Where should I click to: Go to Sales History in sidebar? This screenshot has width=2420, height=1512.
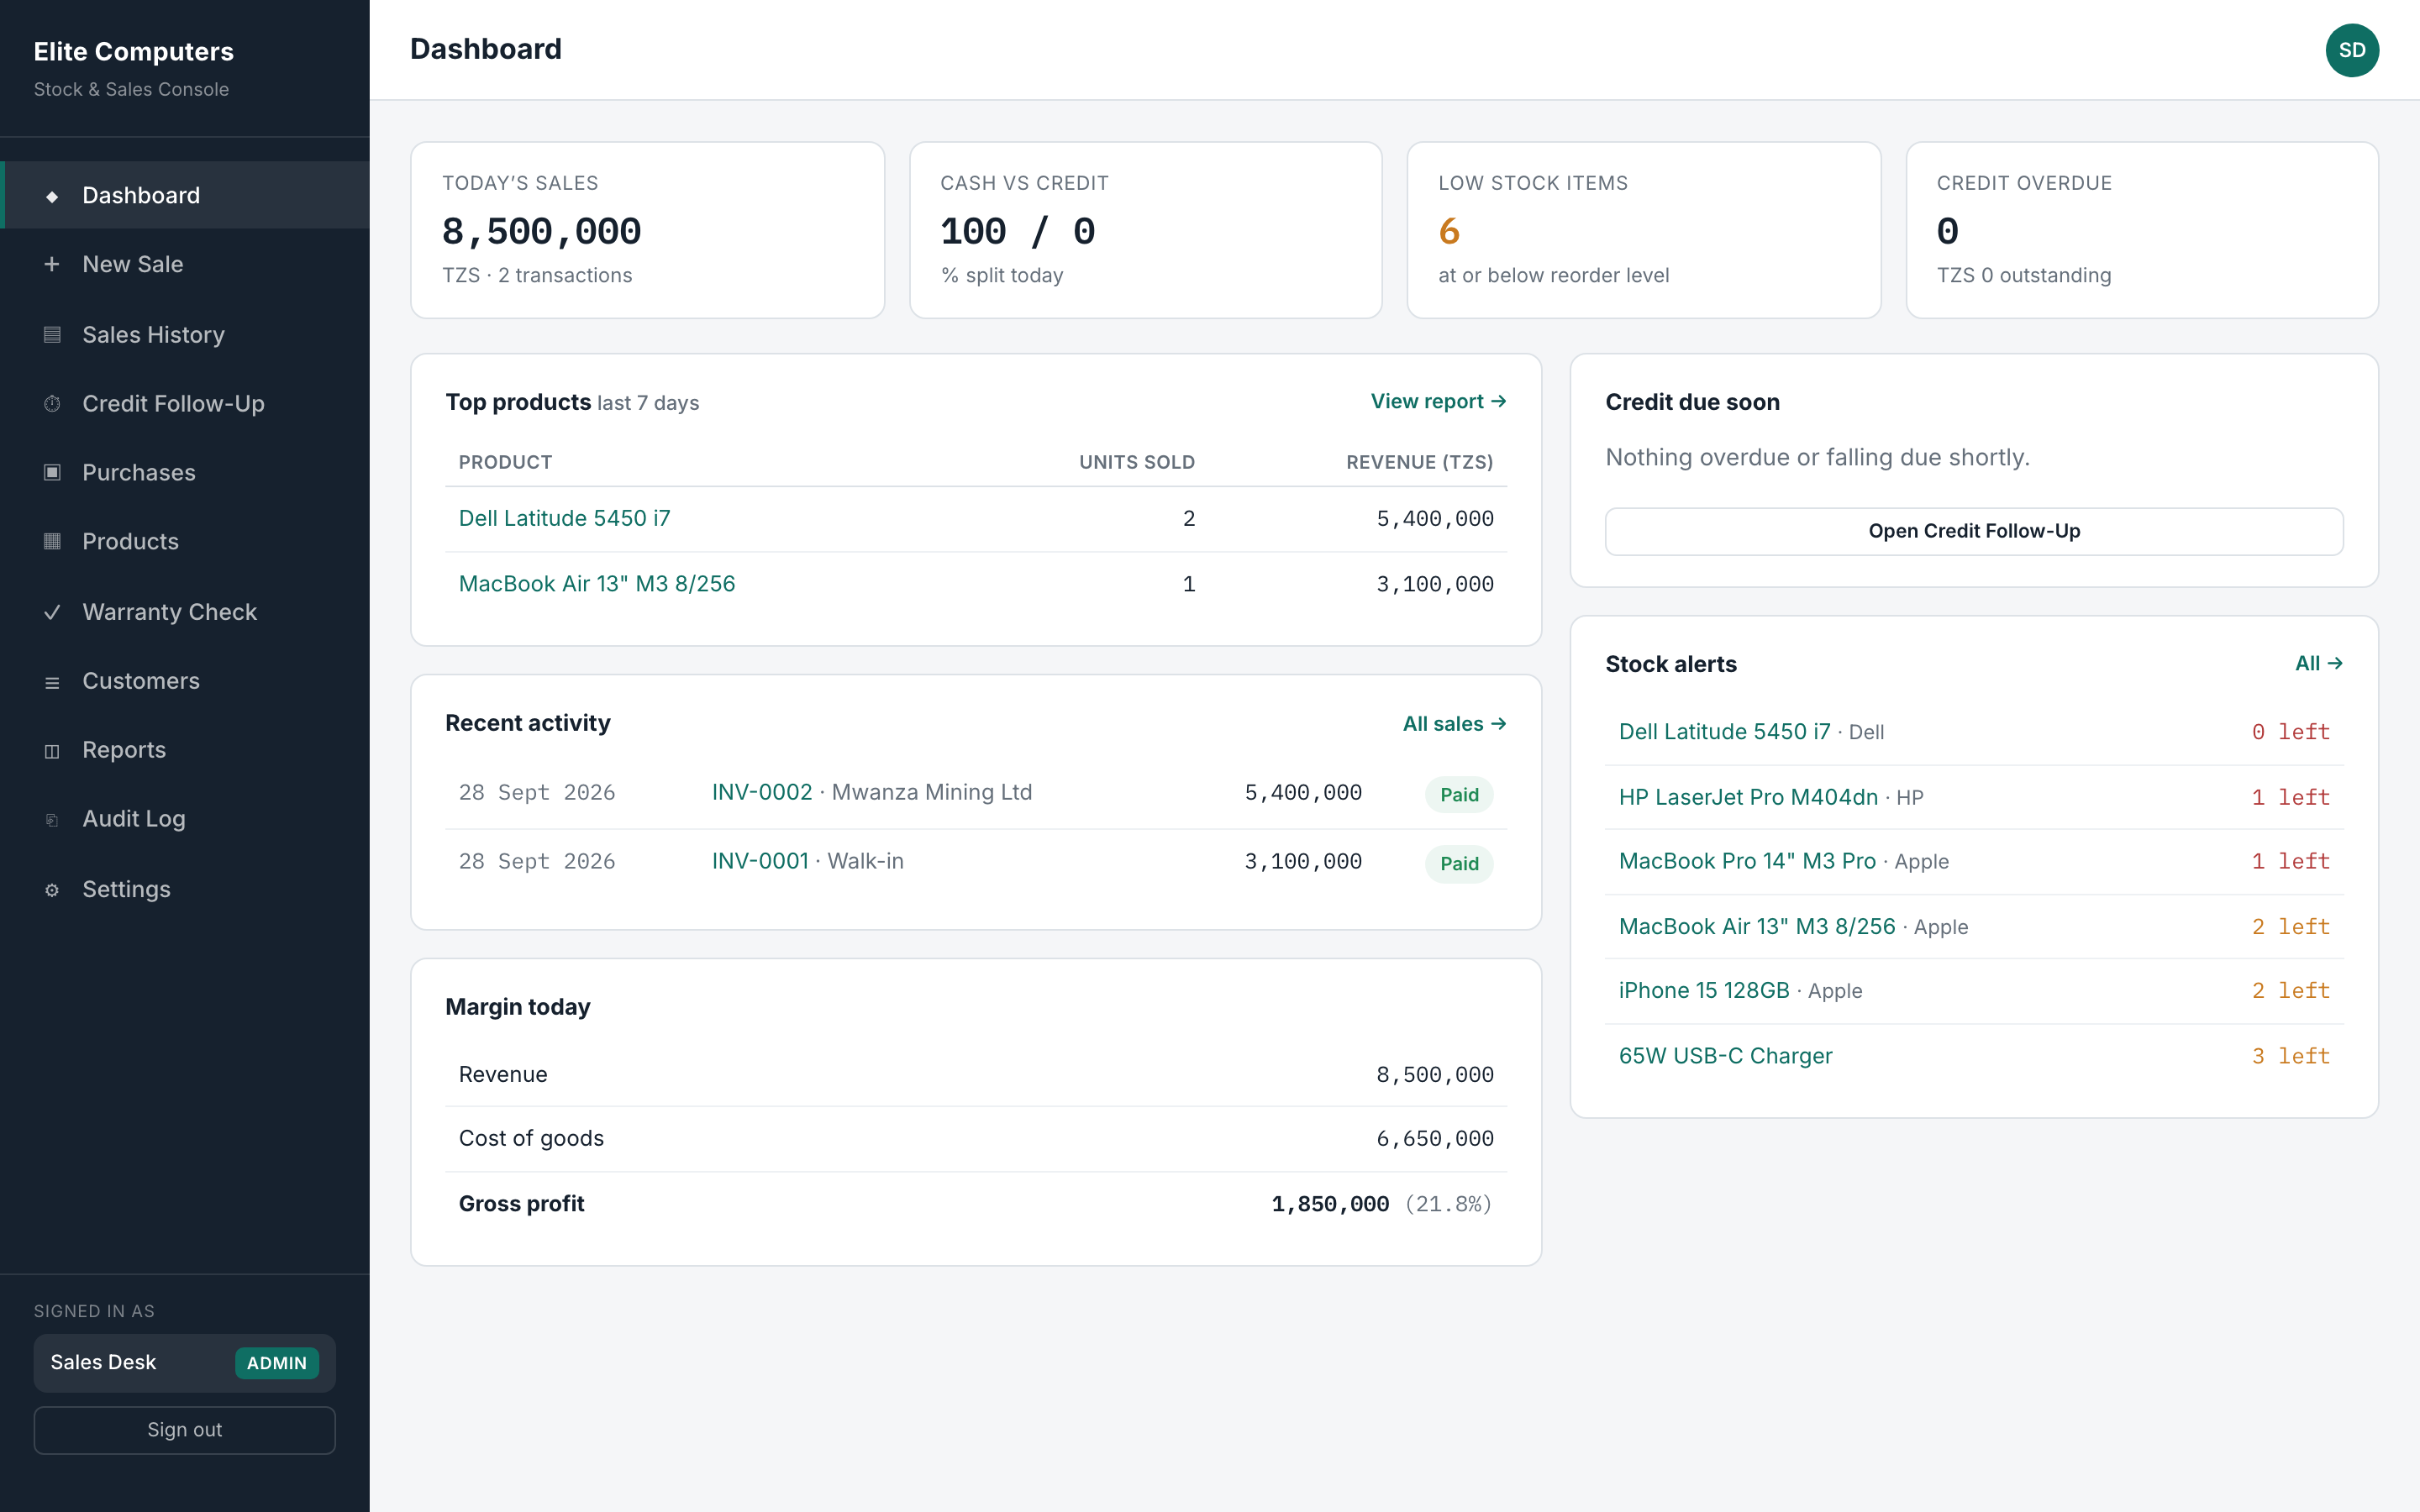185,335
